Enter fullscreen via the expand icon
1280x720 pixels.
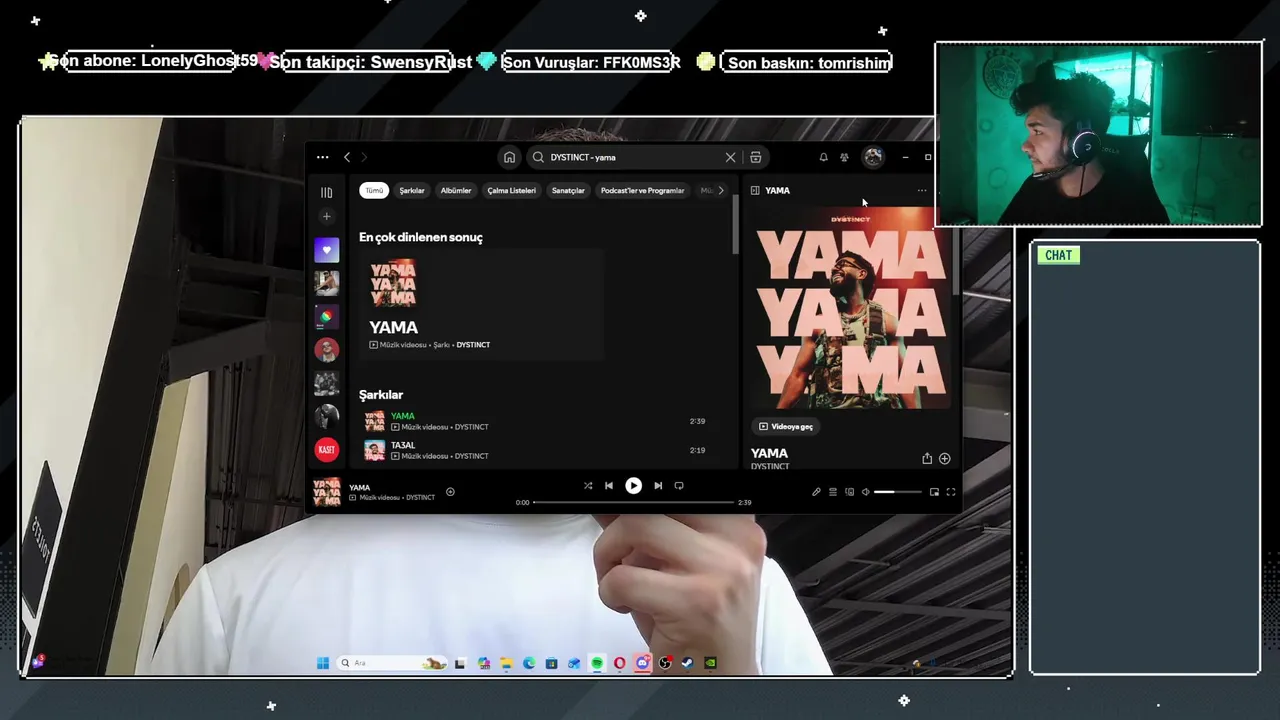[951, 492]
